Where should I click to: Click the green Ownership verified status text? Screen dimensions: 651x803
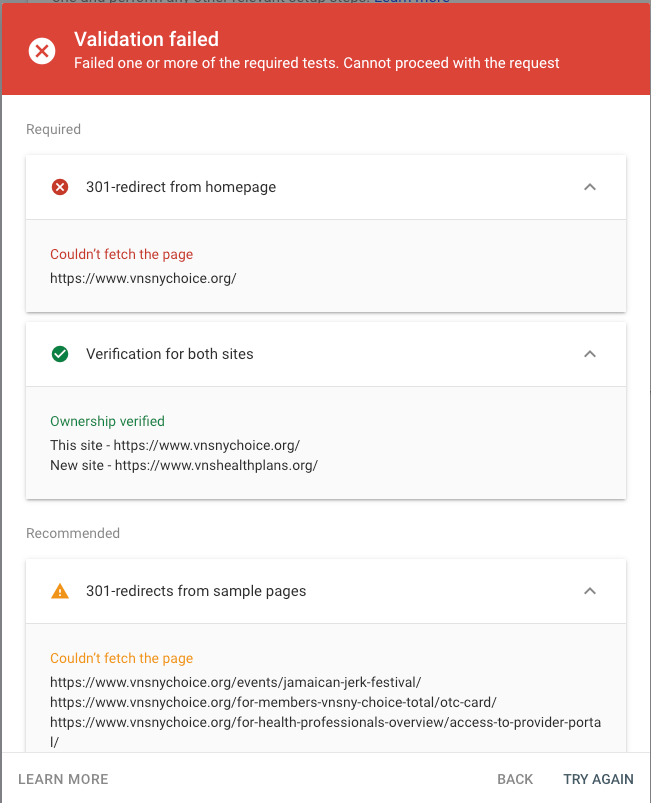click(107, 421)
